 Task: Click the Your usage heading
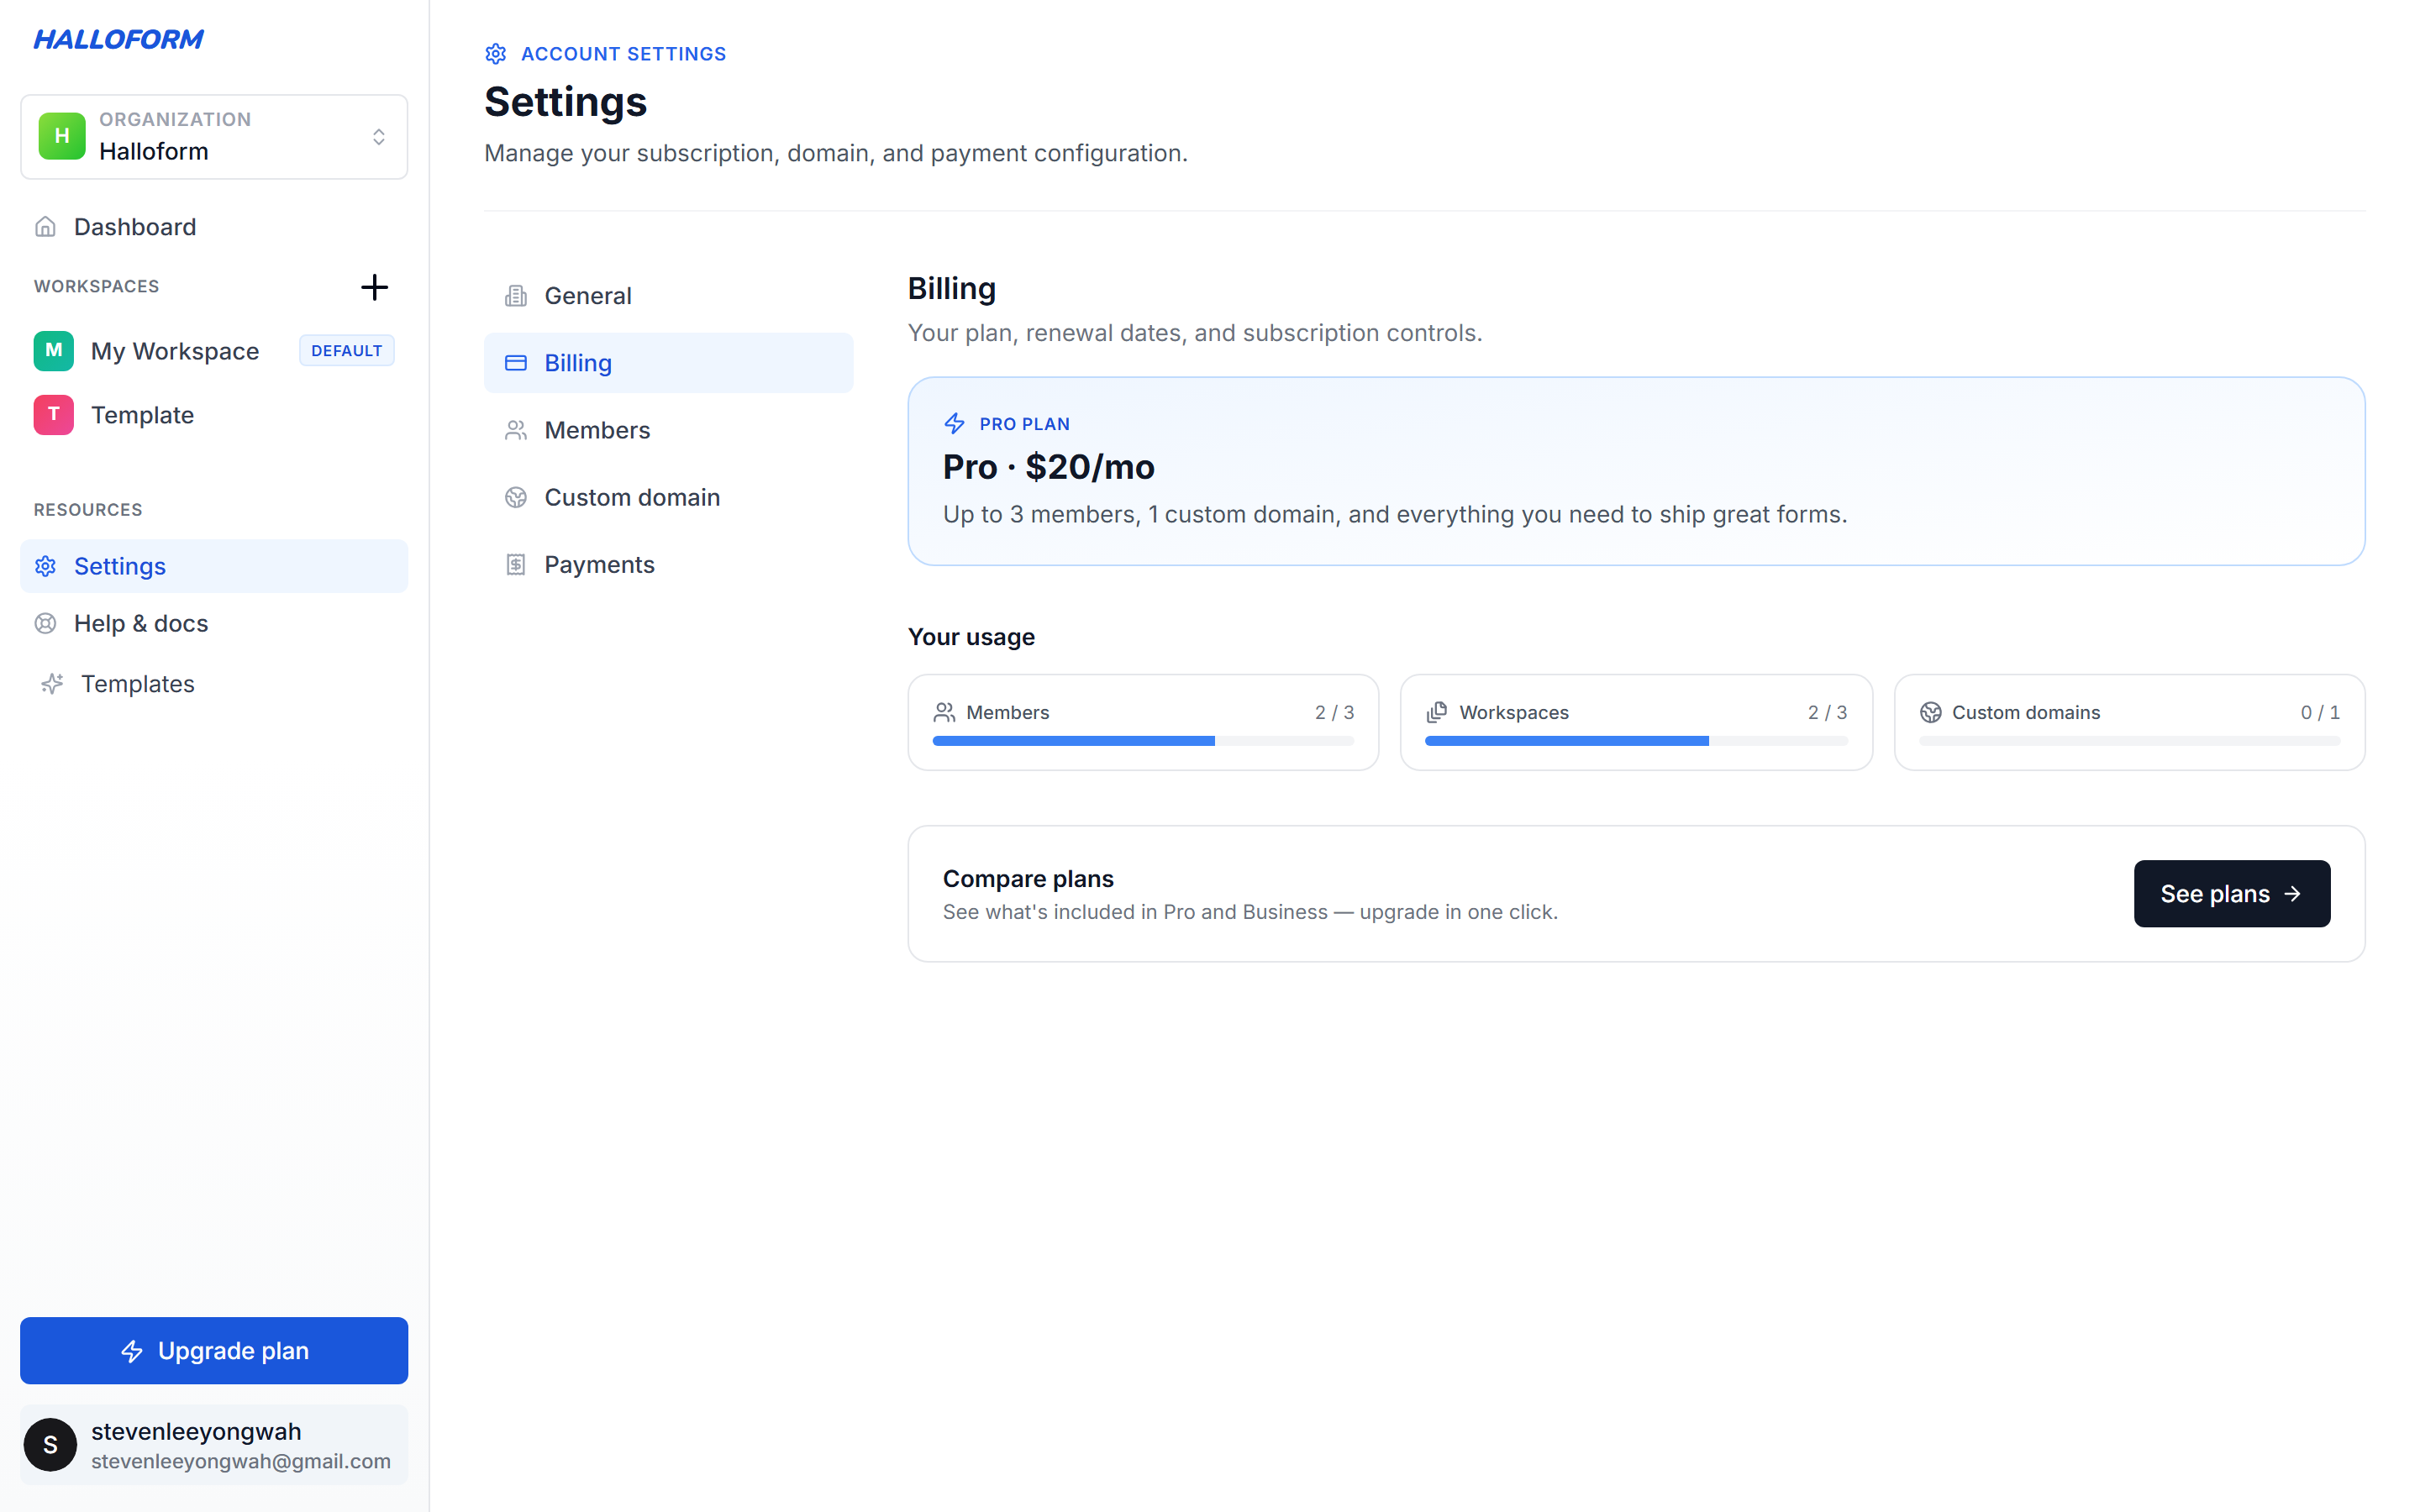[x=971, y=637]
